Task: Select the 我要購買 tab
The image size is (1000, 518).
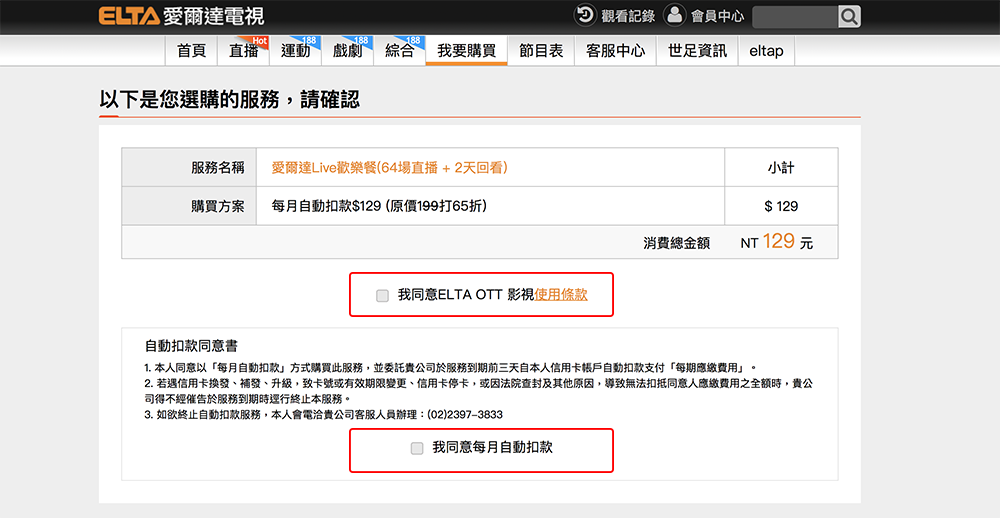Action: [x=466, y=51]
